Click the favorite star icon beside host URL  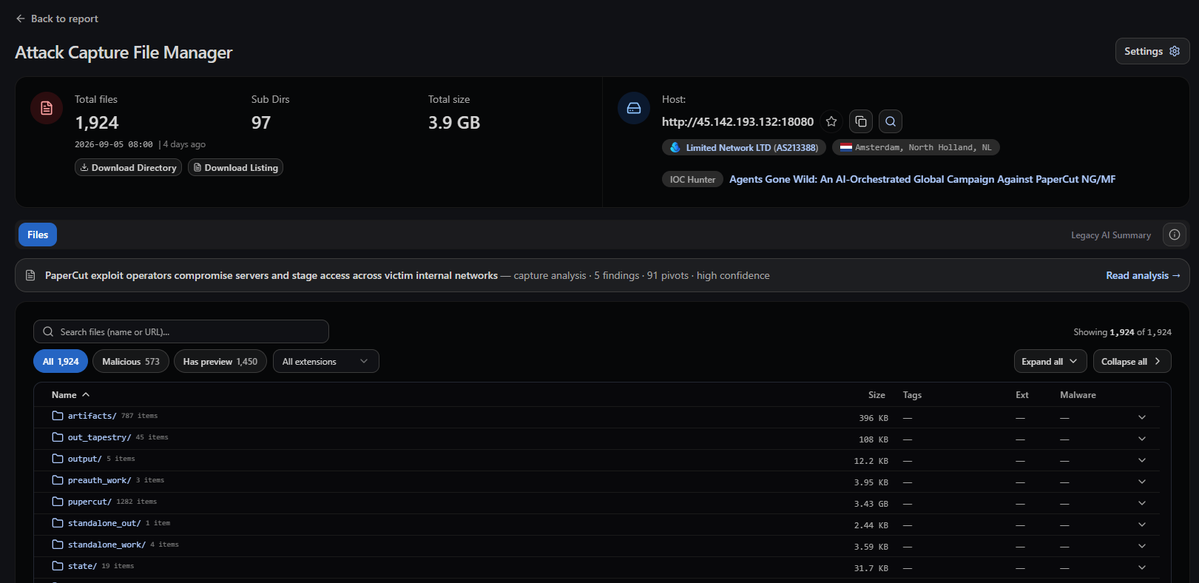coord(831,121)
